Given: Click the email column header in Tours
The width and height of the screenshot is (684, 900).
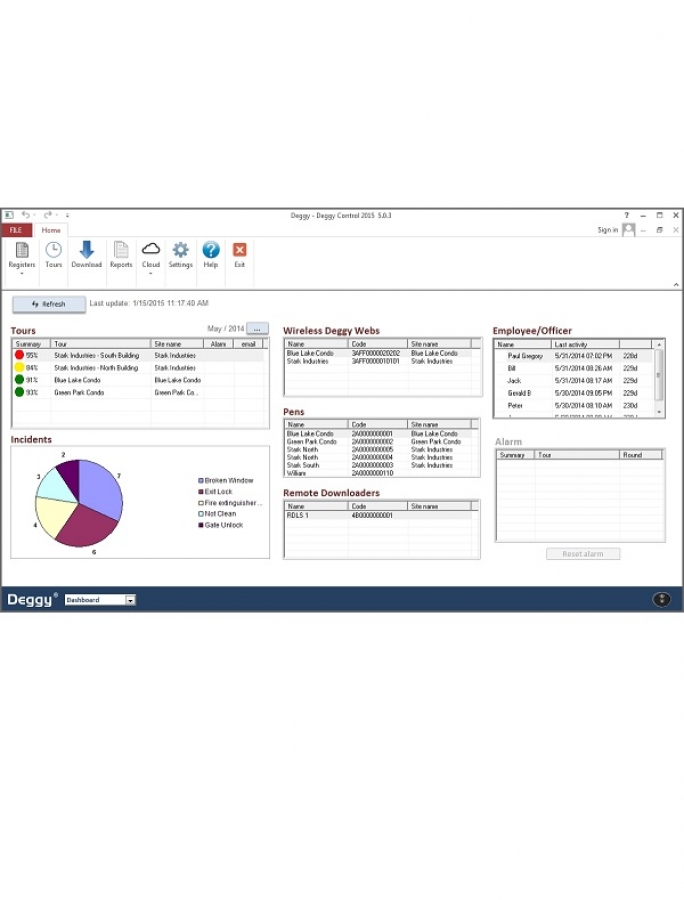Looking at the screenshot, I should [248, 344].
